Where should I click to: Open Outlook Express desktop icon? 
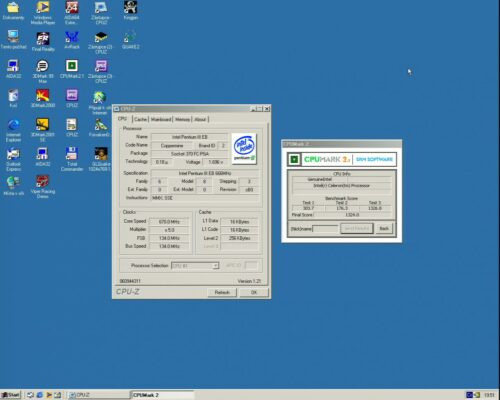point(13,159)
